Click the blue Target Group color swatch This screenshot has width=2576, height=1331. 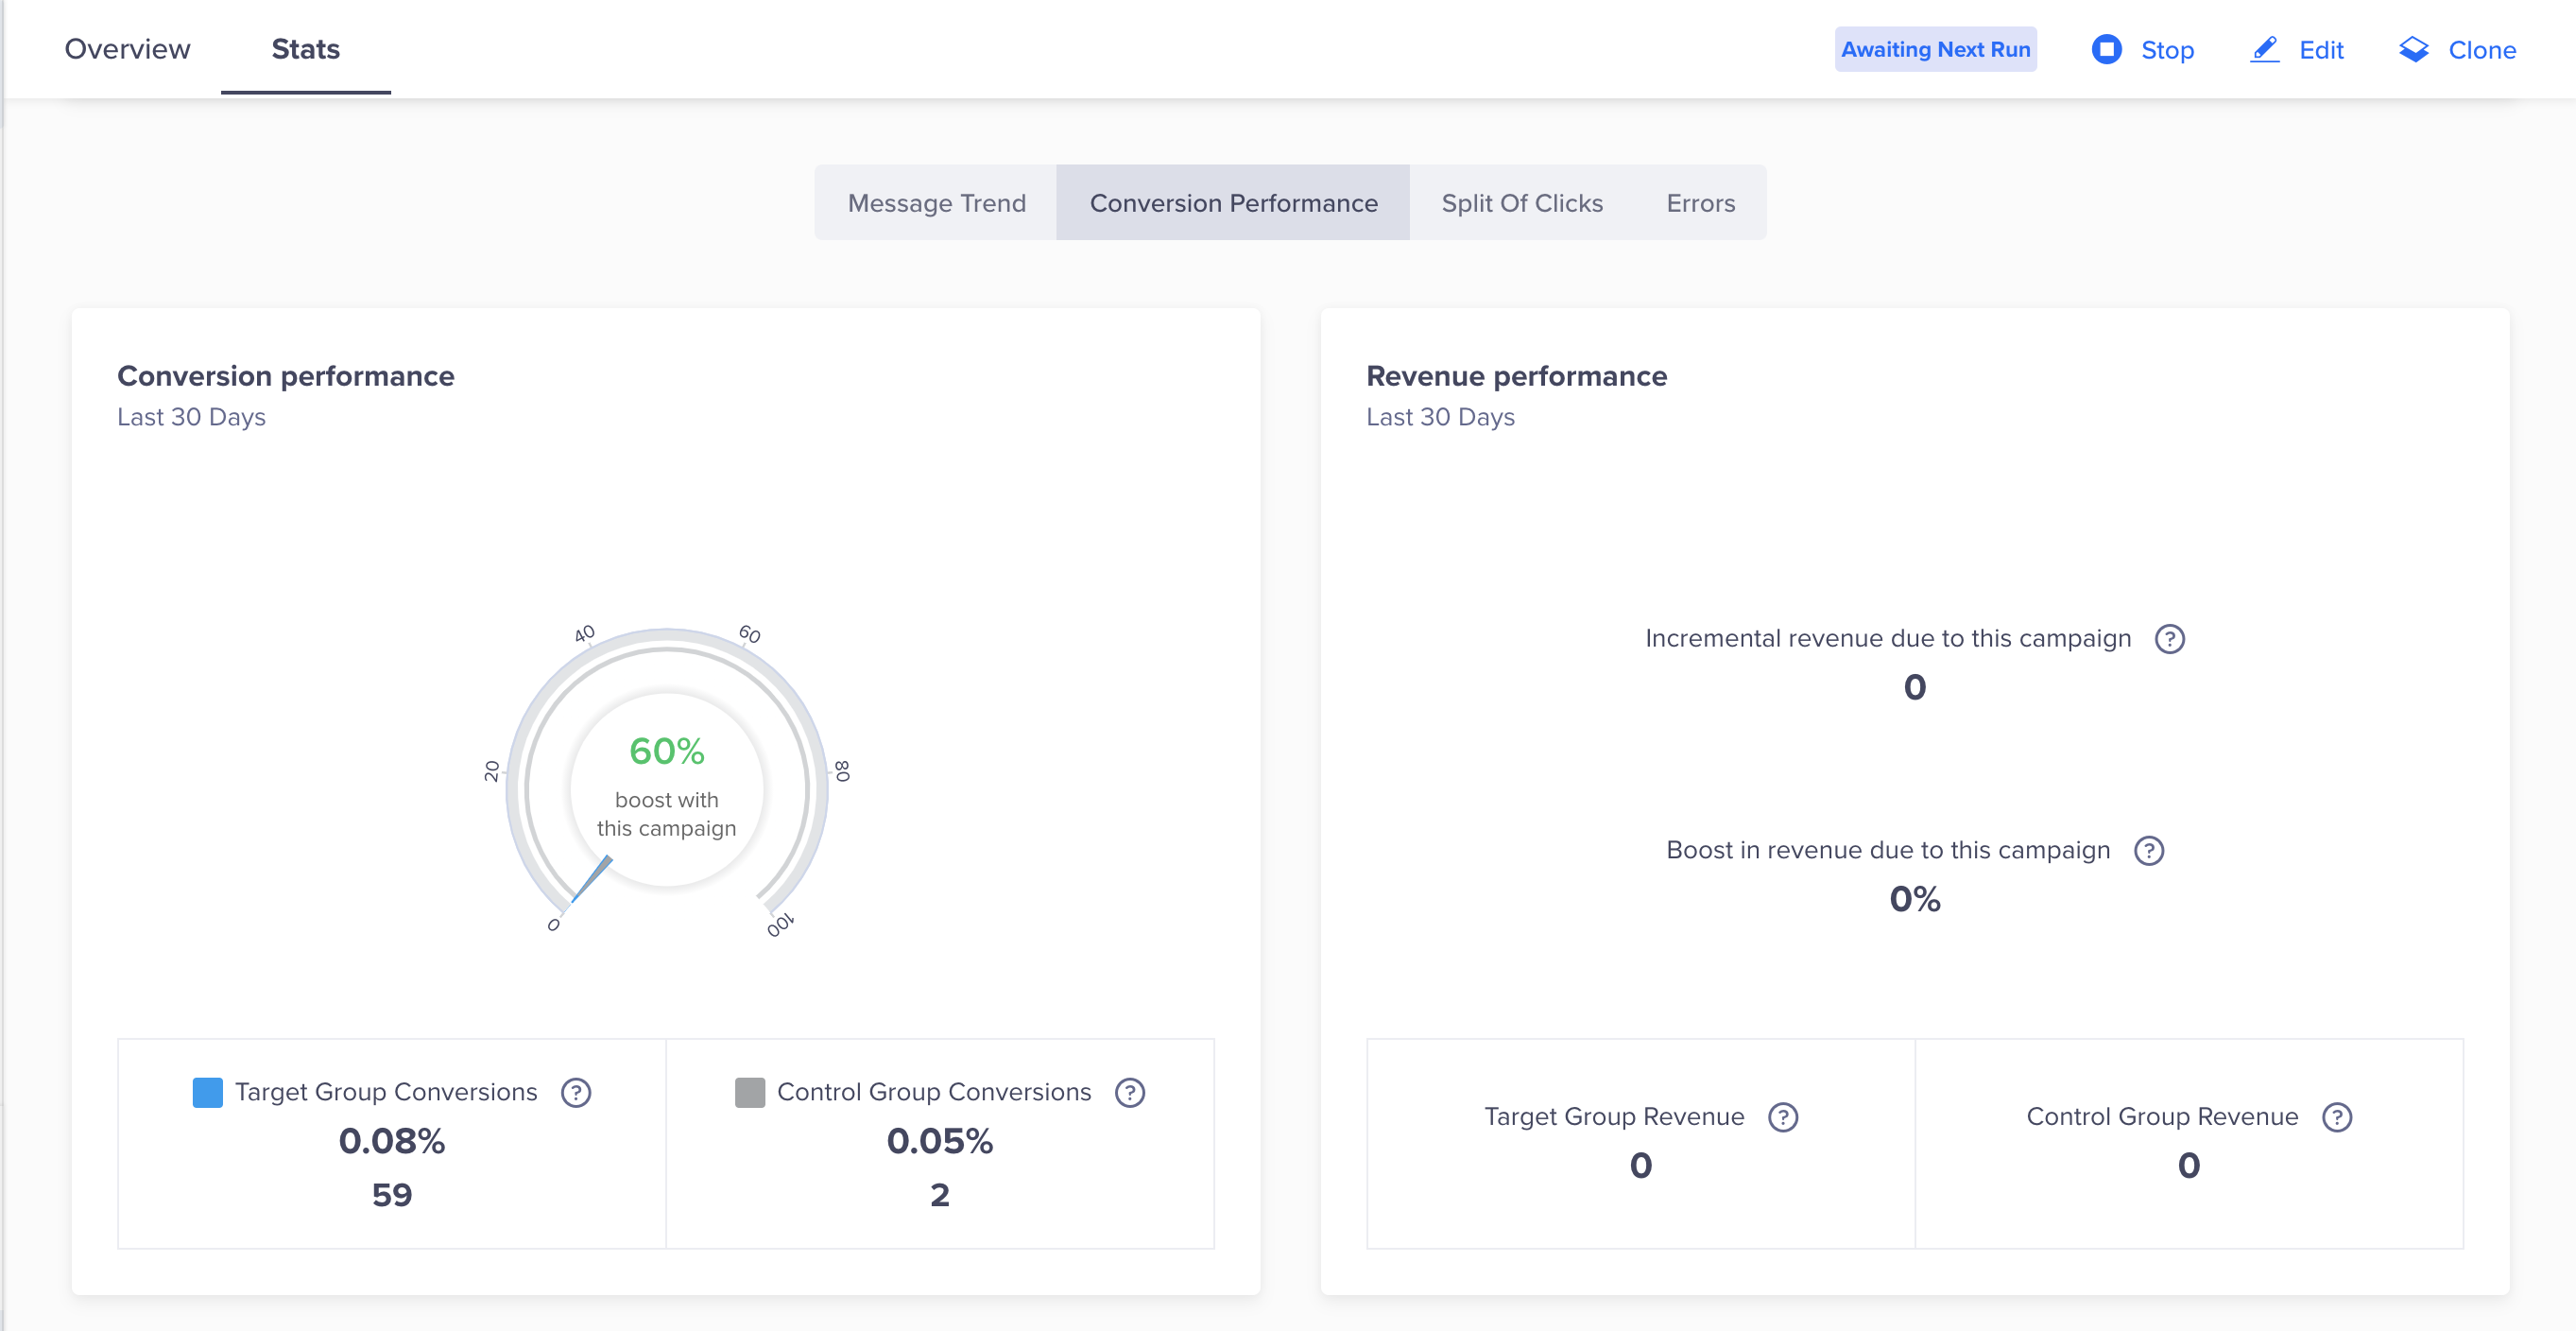pos(207,1092)
